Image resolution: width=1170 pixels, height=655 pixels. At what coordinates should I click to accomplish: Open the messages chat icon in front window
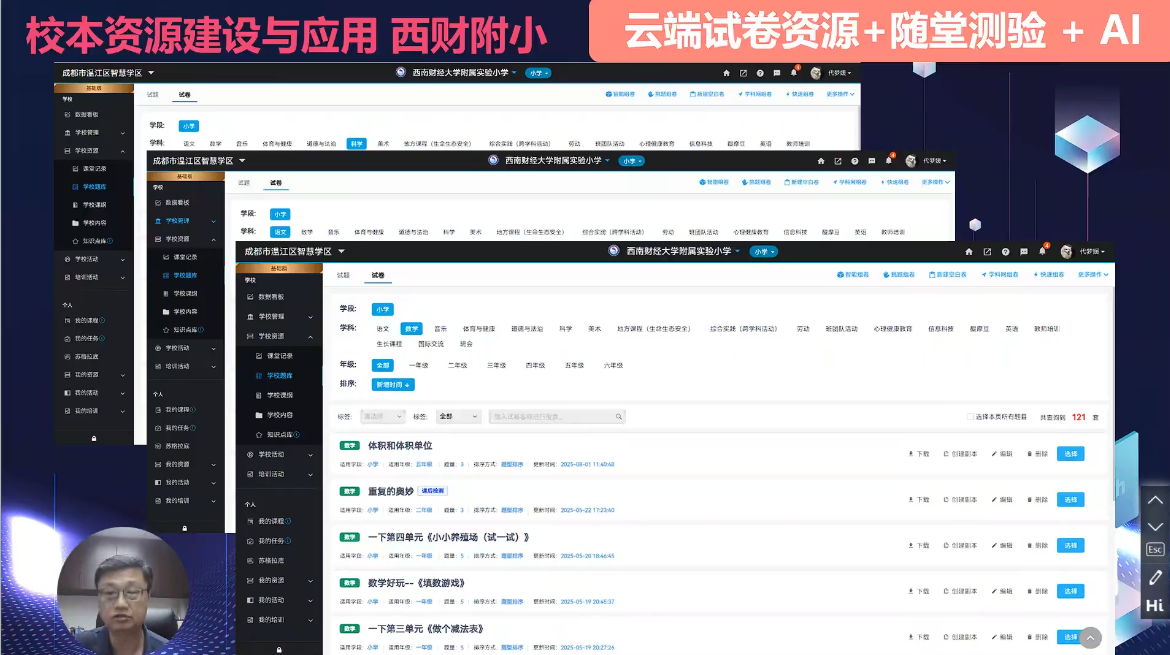[1023, 252]
